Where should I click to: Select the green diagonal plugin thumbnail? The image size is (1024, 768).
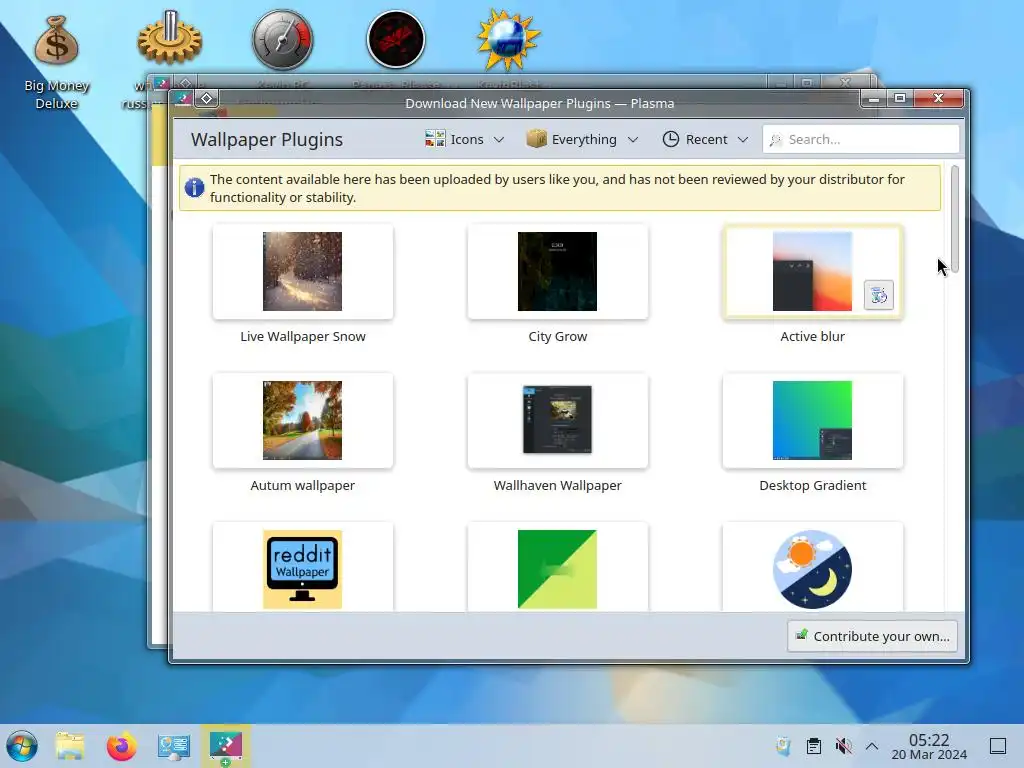click(x=557, y=567)
